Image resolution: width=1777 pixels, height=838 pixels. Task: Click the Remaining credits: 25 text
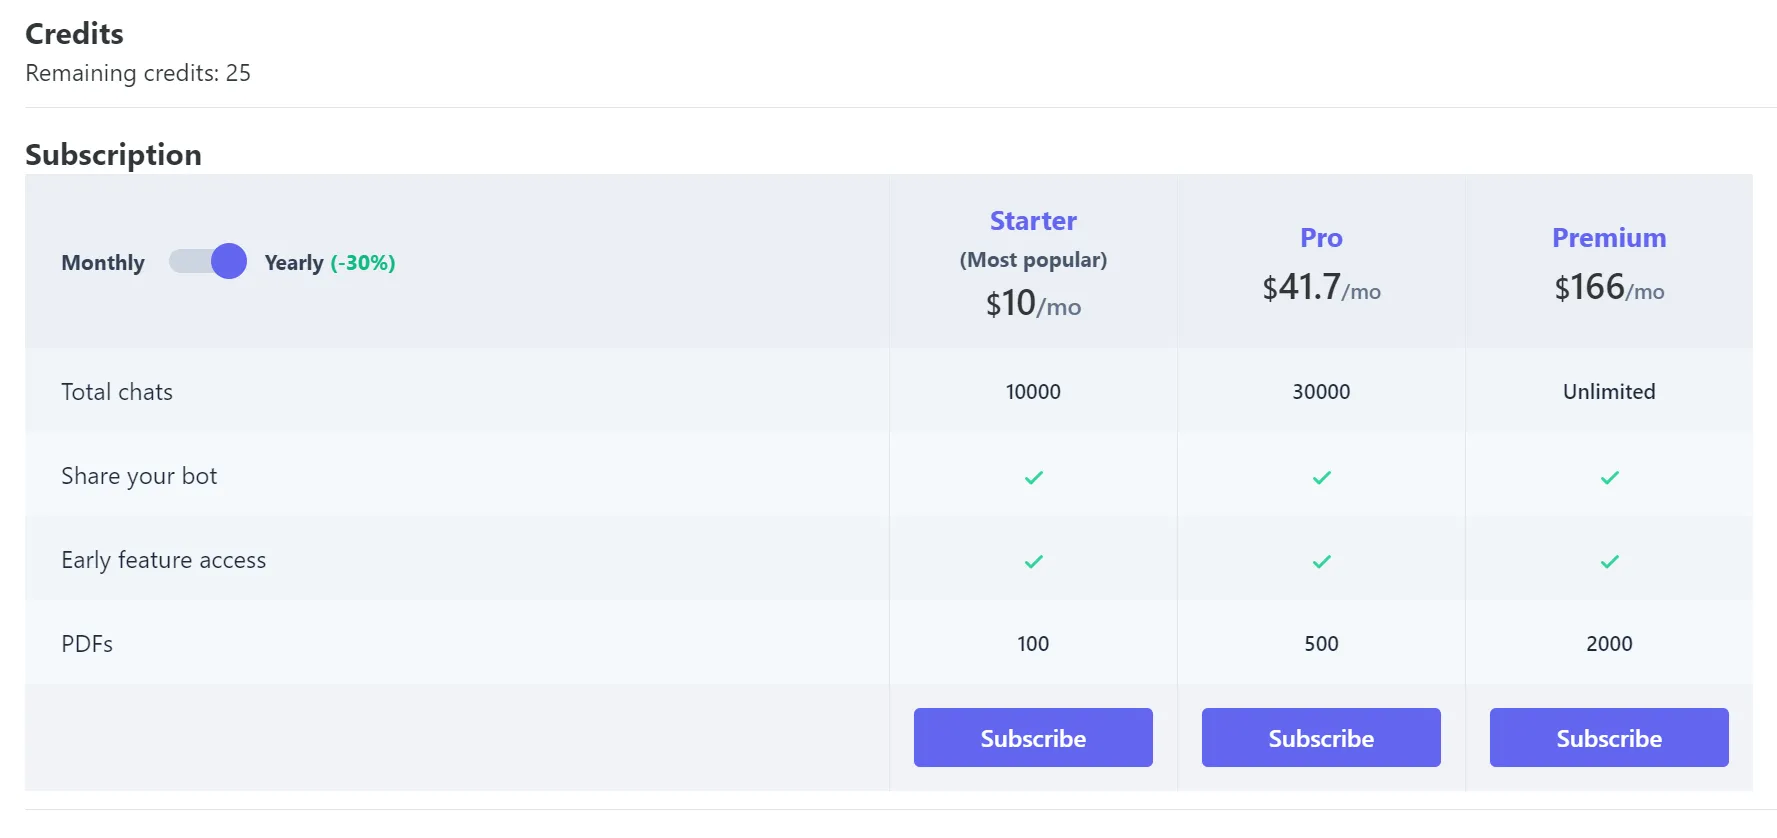[x=138, y=73]
